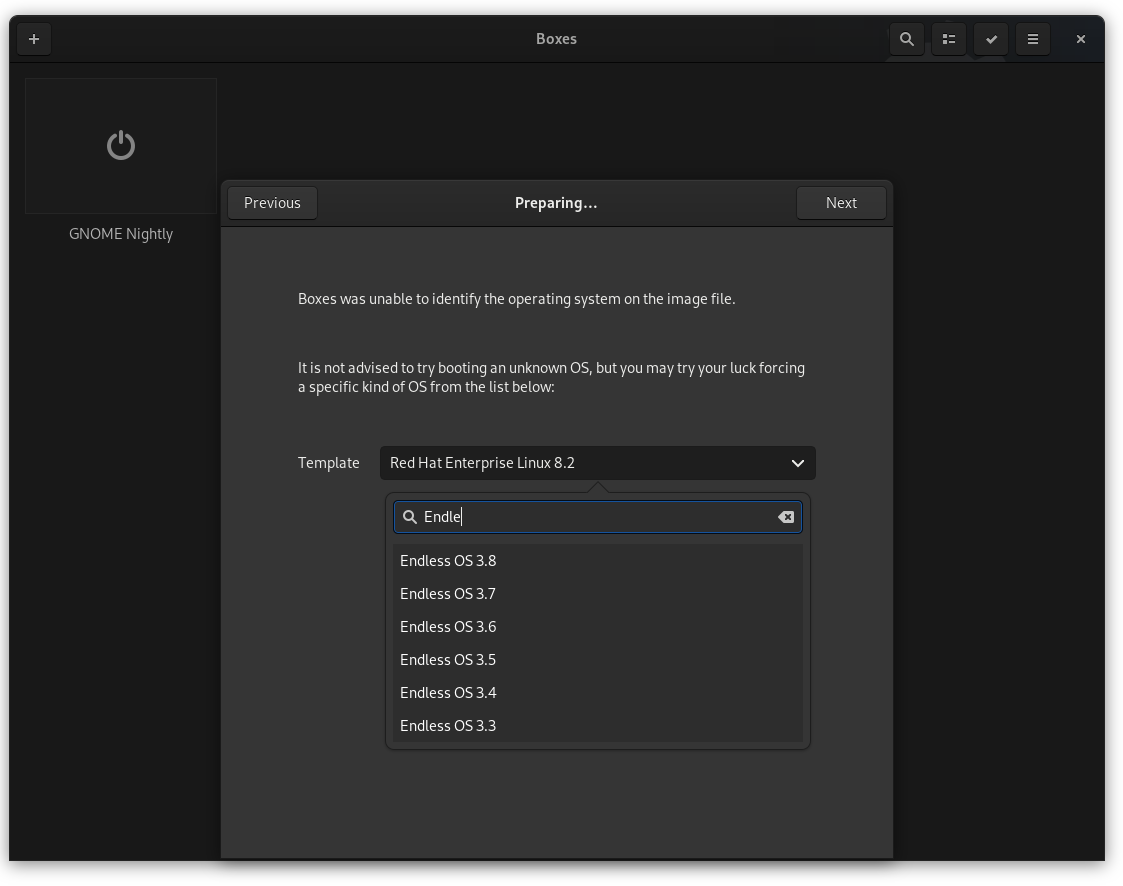
Task: Go back with the Previous button
Action: coord(272,203)
